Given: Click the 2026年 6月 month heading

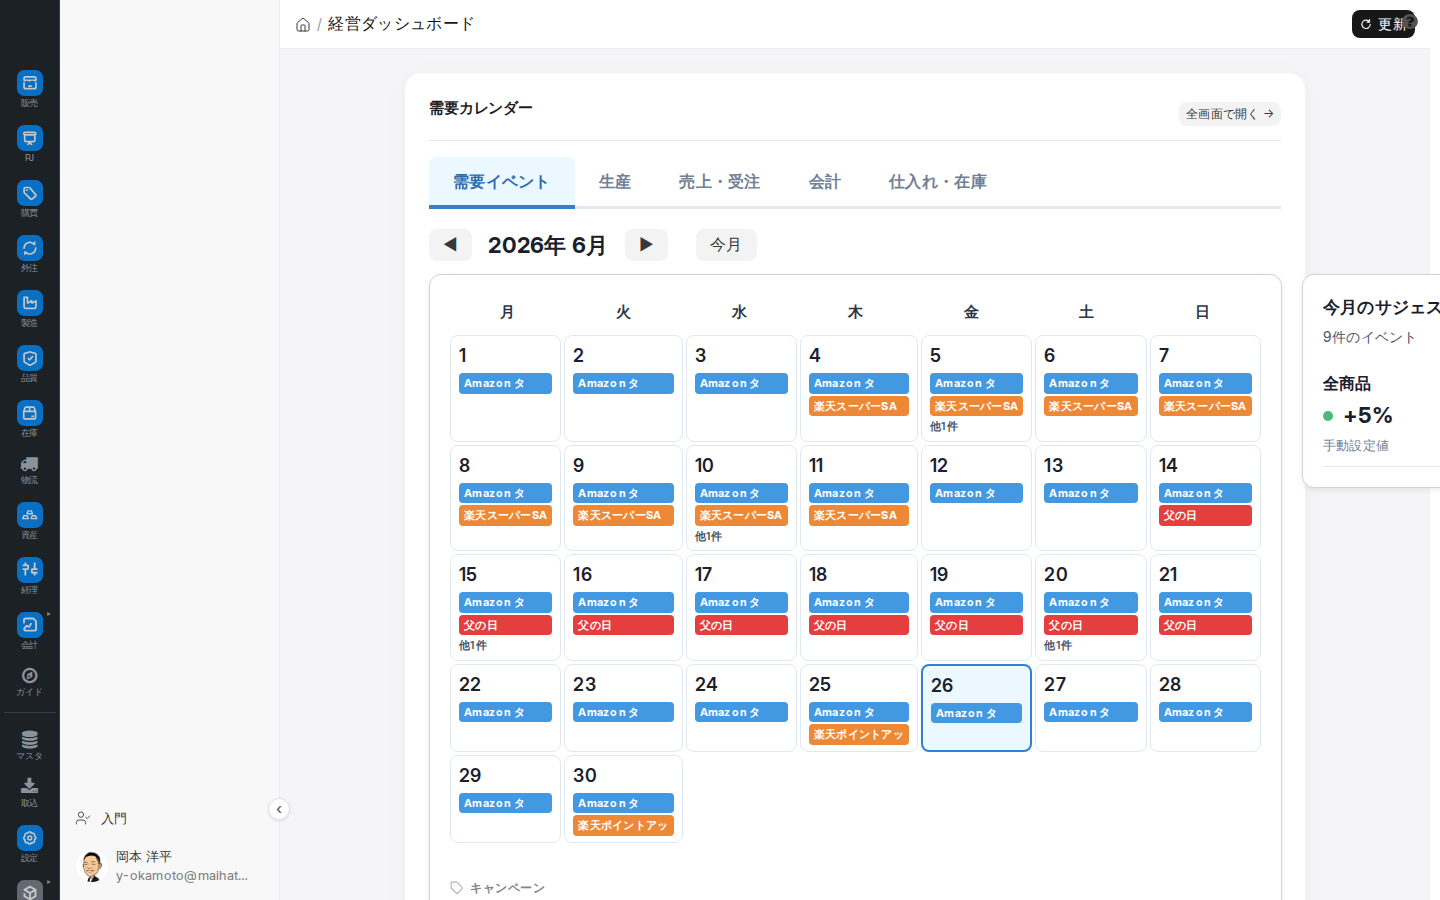Looking at the screenshot, I should click(547, 245).
